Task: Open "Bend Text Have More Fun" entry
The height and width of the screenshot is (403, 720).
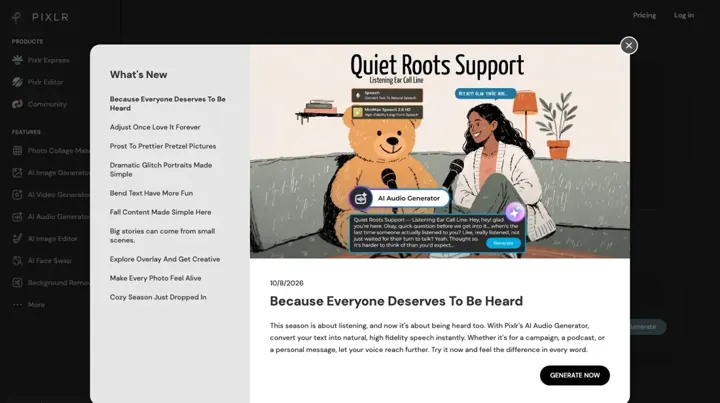Action: click(x=151, y=193)
